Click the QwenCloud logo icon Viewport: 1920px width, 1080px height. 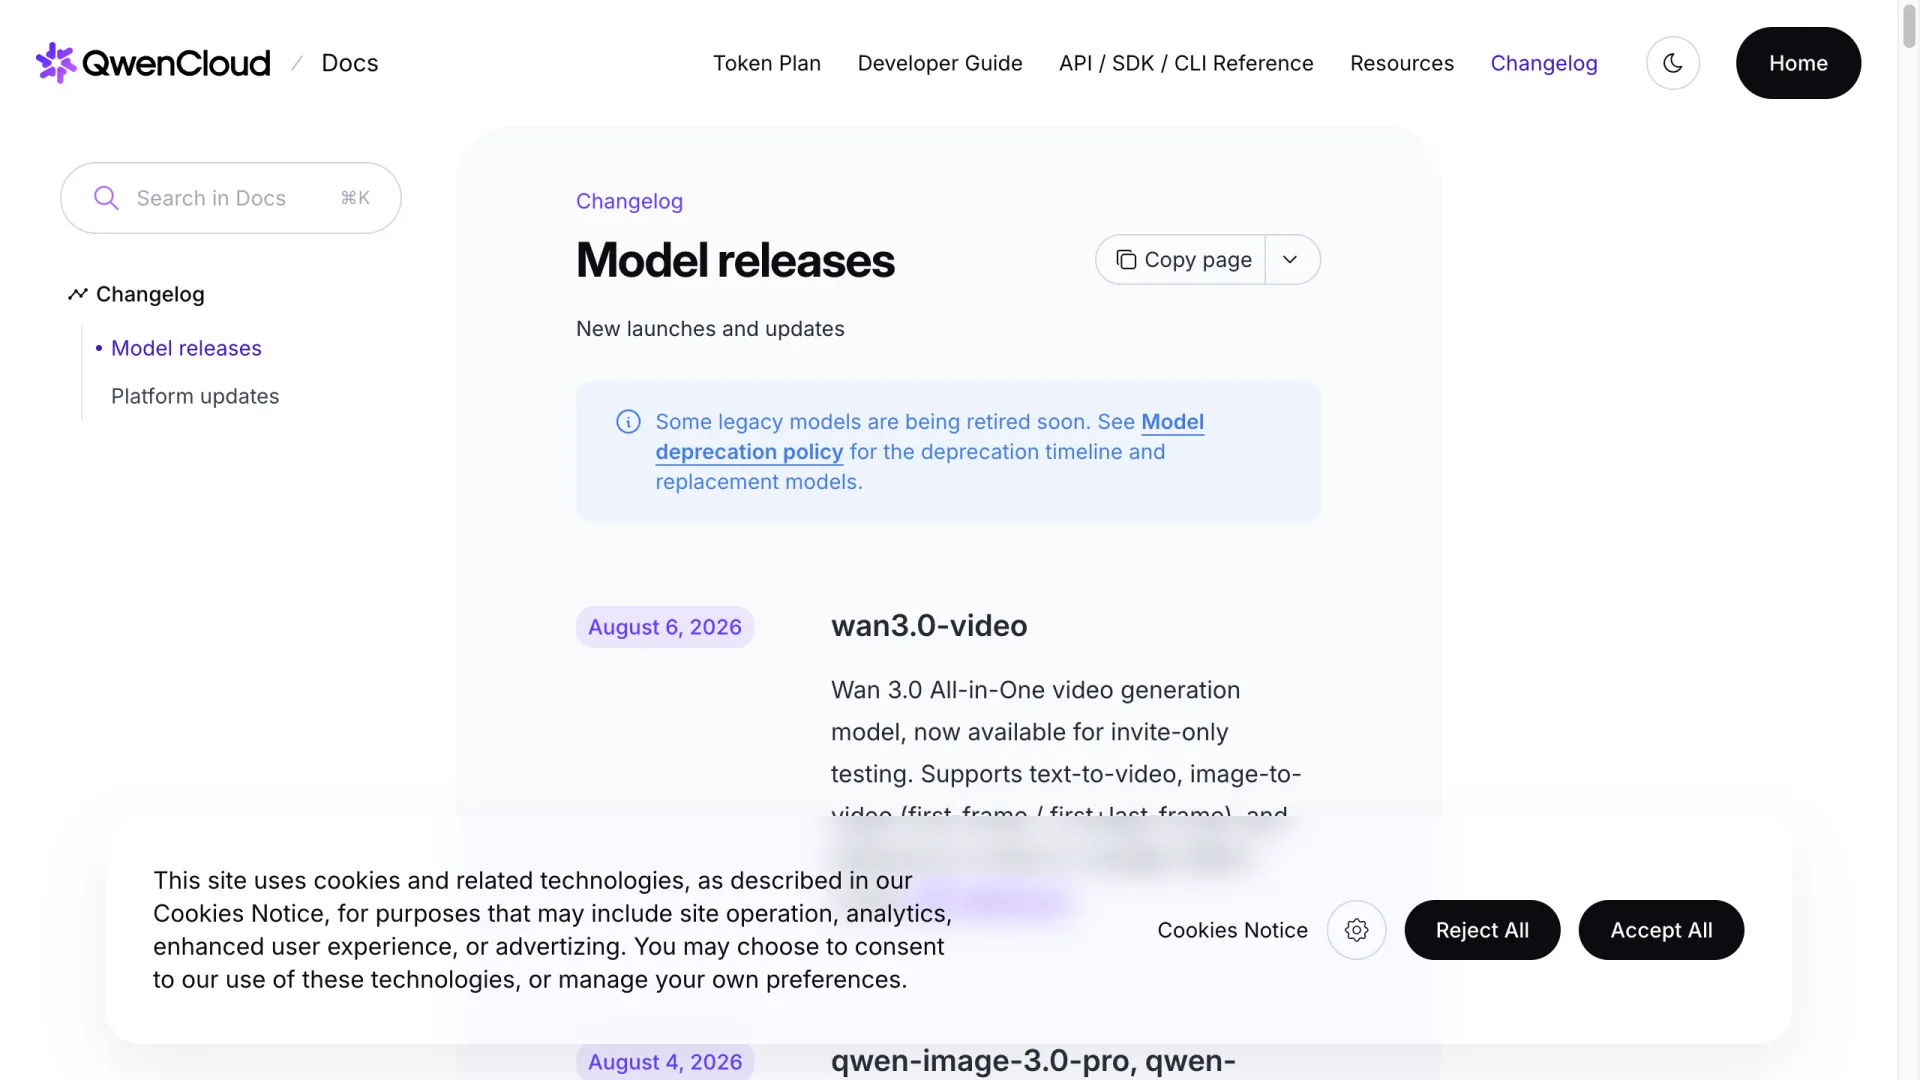click(56, 63)
